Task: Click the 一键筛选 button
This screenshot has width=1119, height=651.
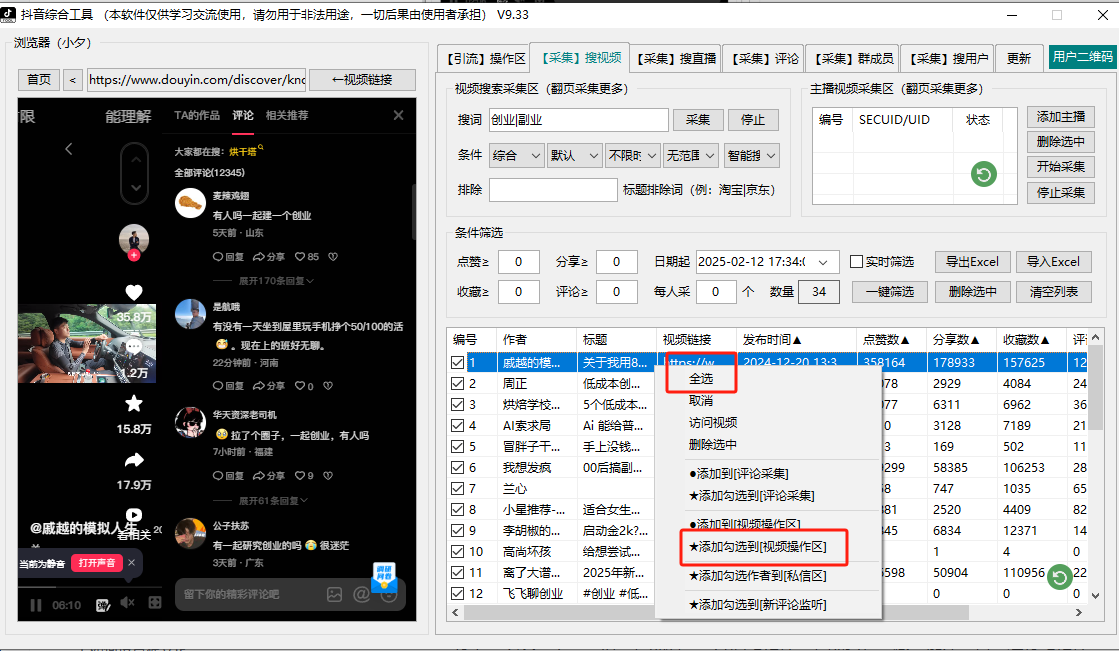Action: click(889, 292)
